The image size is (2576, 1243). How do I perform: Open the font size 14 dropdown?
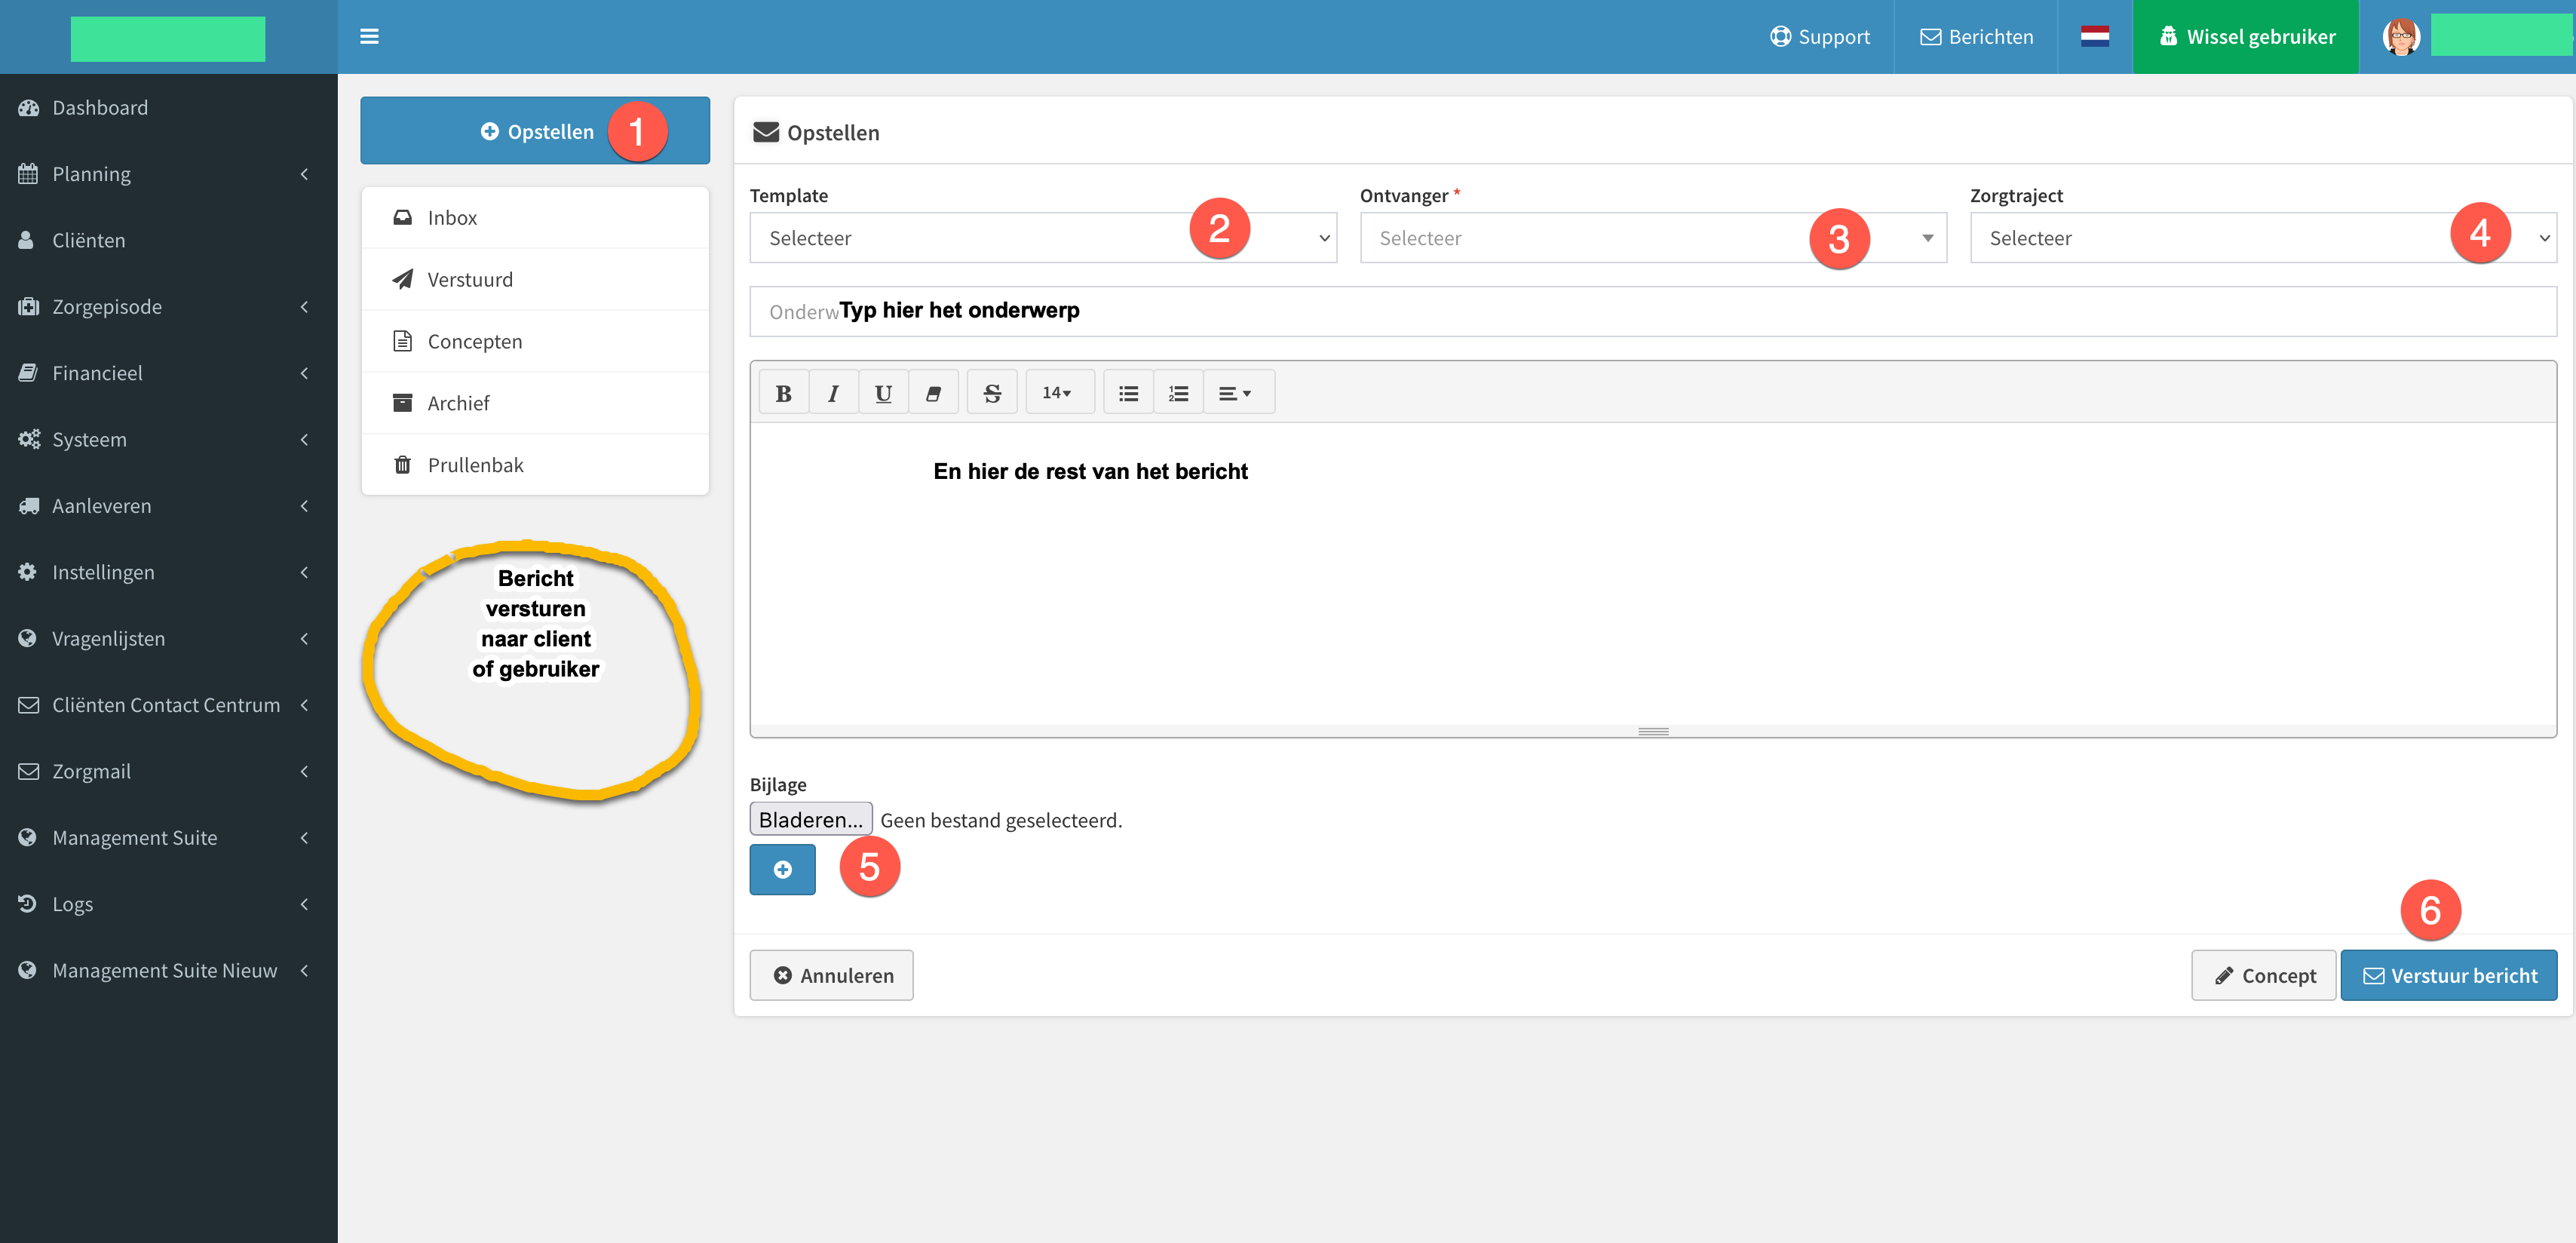pyautogui.click(x=1059, y=393)
